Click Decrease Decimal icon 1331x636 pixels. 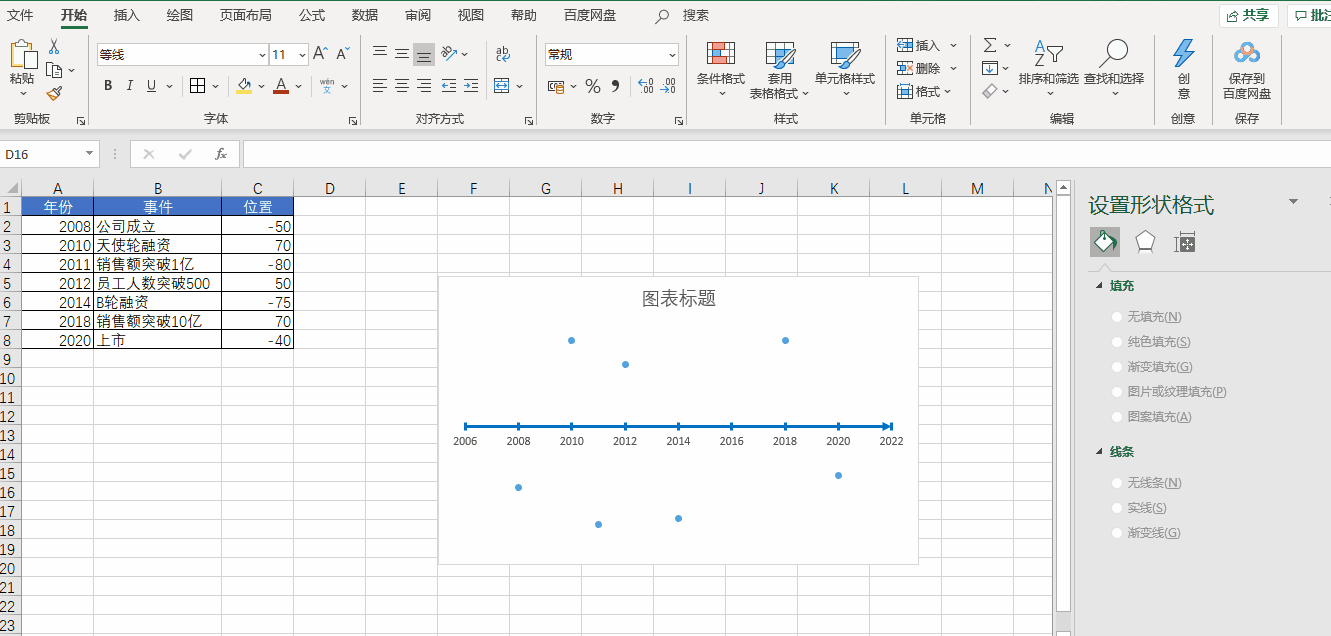click(x=667, y=86)
